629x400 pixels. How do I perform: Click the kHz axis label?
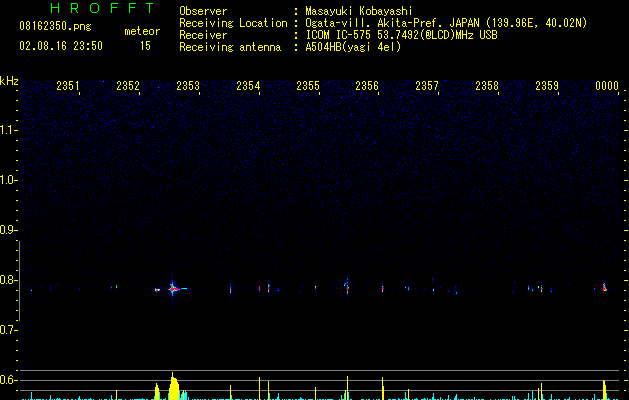9,81
